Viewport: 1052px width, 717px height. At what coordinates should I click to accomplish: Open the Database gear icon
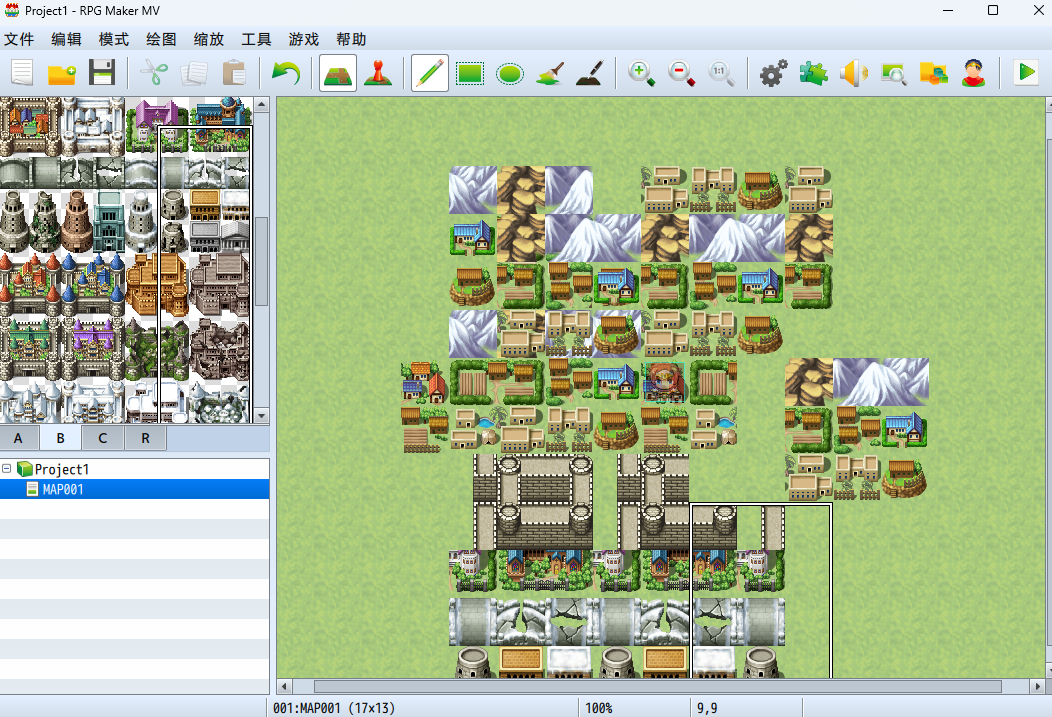[x=773, y=74]
